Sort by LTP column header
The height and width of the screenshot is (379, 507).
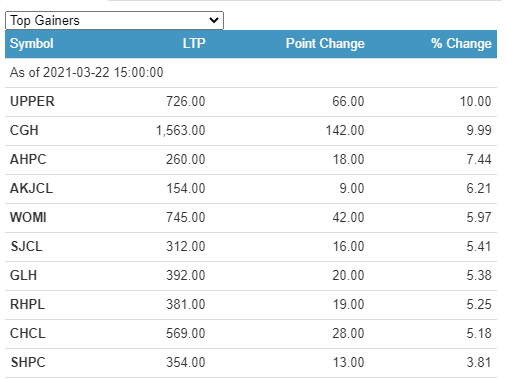click(x=194, y=44)
